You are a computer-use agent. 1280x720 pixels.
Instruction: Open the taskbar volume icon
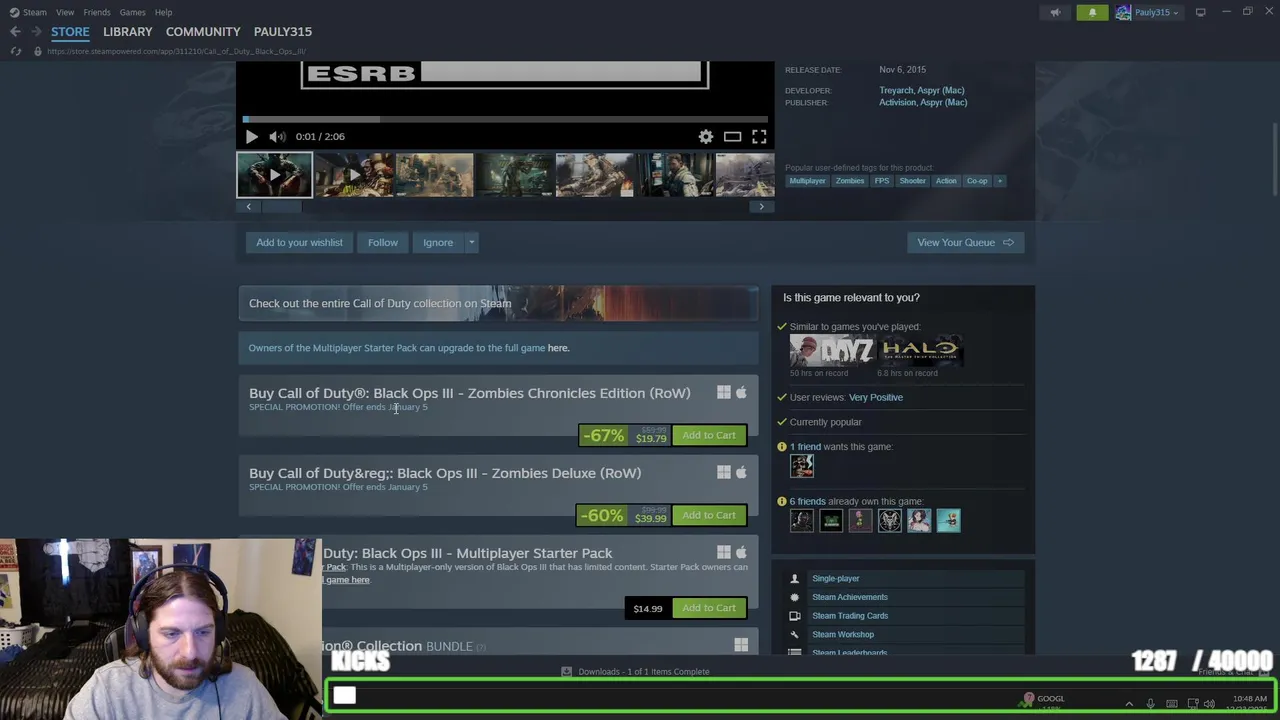click(x=1209, y=704)
